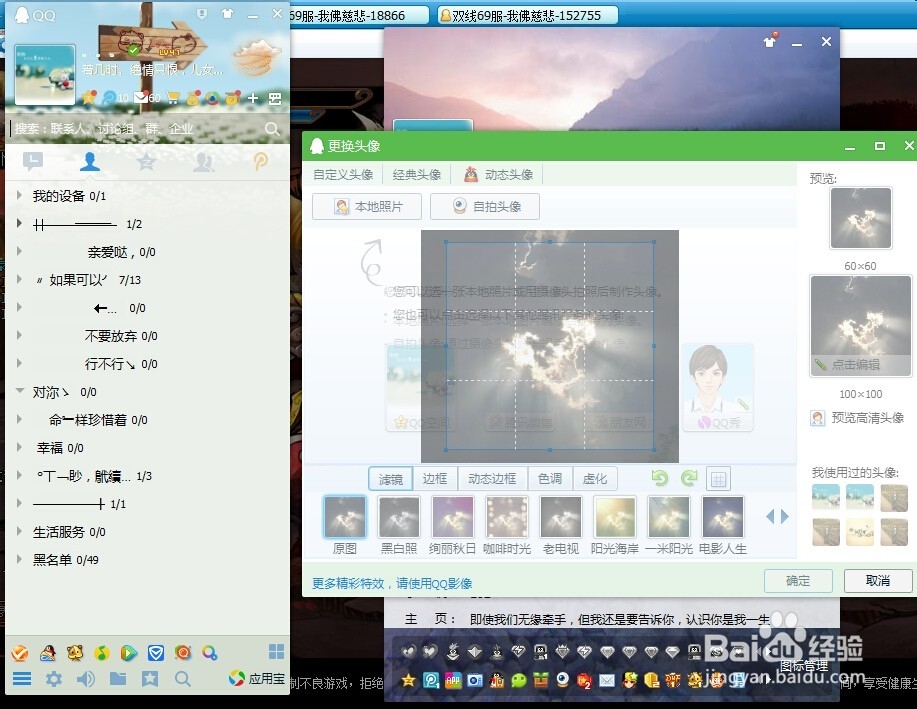Undo the last avatar edit

coord(660,479)
